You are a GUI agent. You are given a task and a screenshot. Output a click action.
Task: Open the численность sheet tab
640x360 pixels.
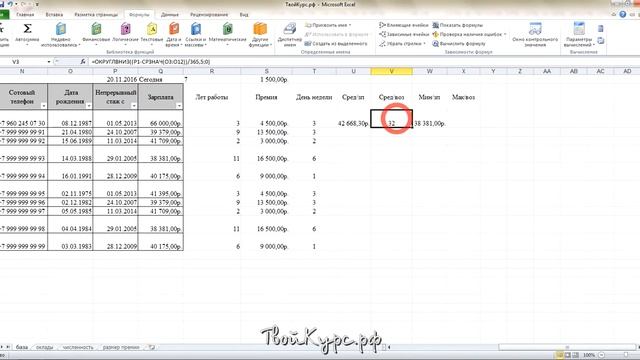click(x=78, y=347)
